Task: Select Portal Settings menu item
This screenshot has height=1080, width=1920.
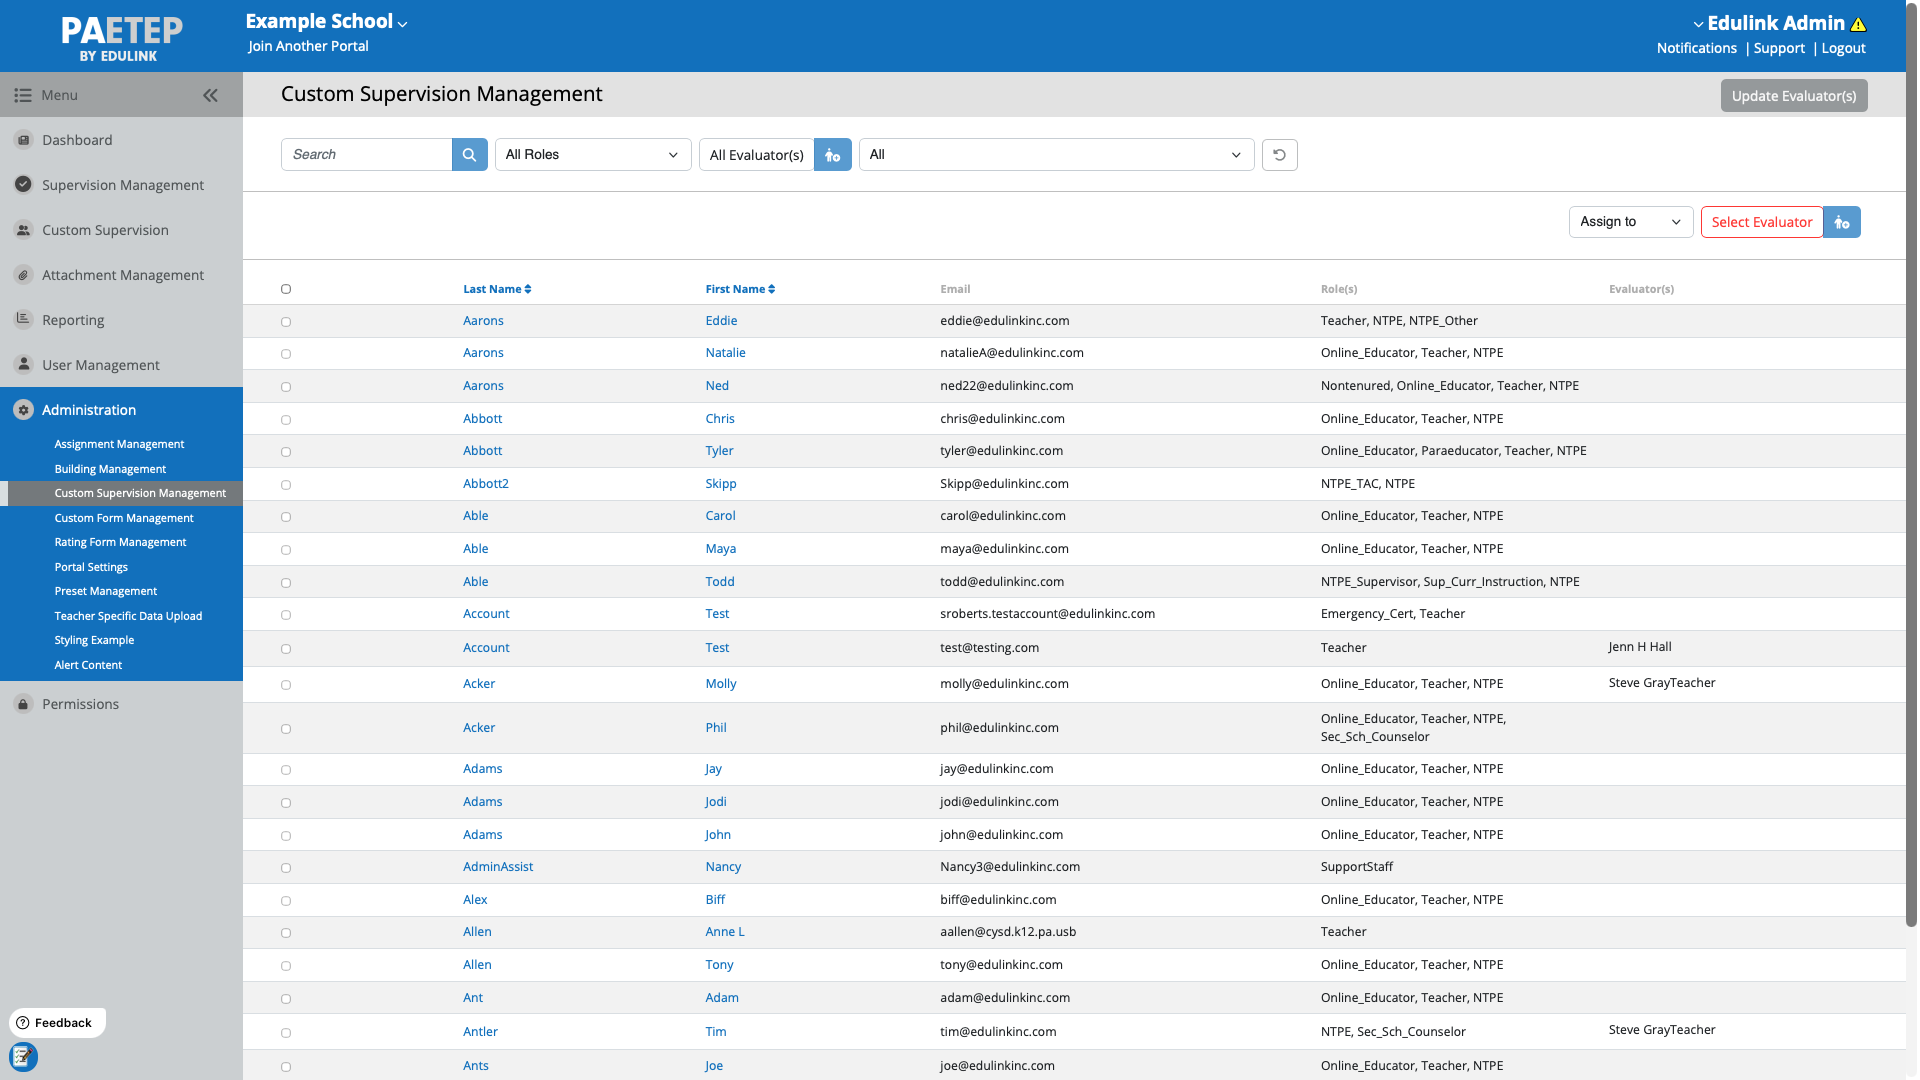Action: coord(91,567)
